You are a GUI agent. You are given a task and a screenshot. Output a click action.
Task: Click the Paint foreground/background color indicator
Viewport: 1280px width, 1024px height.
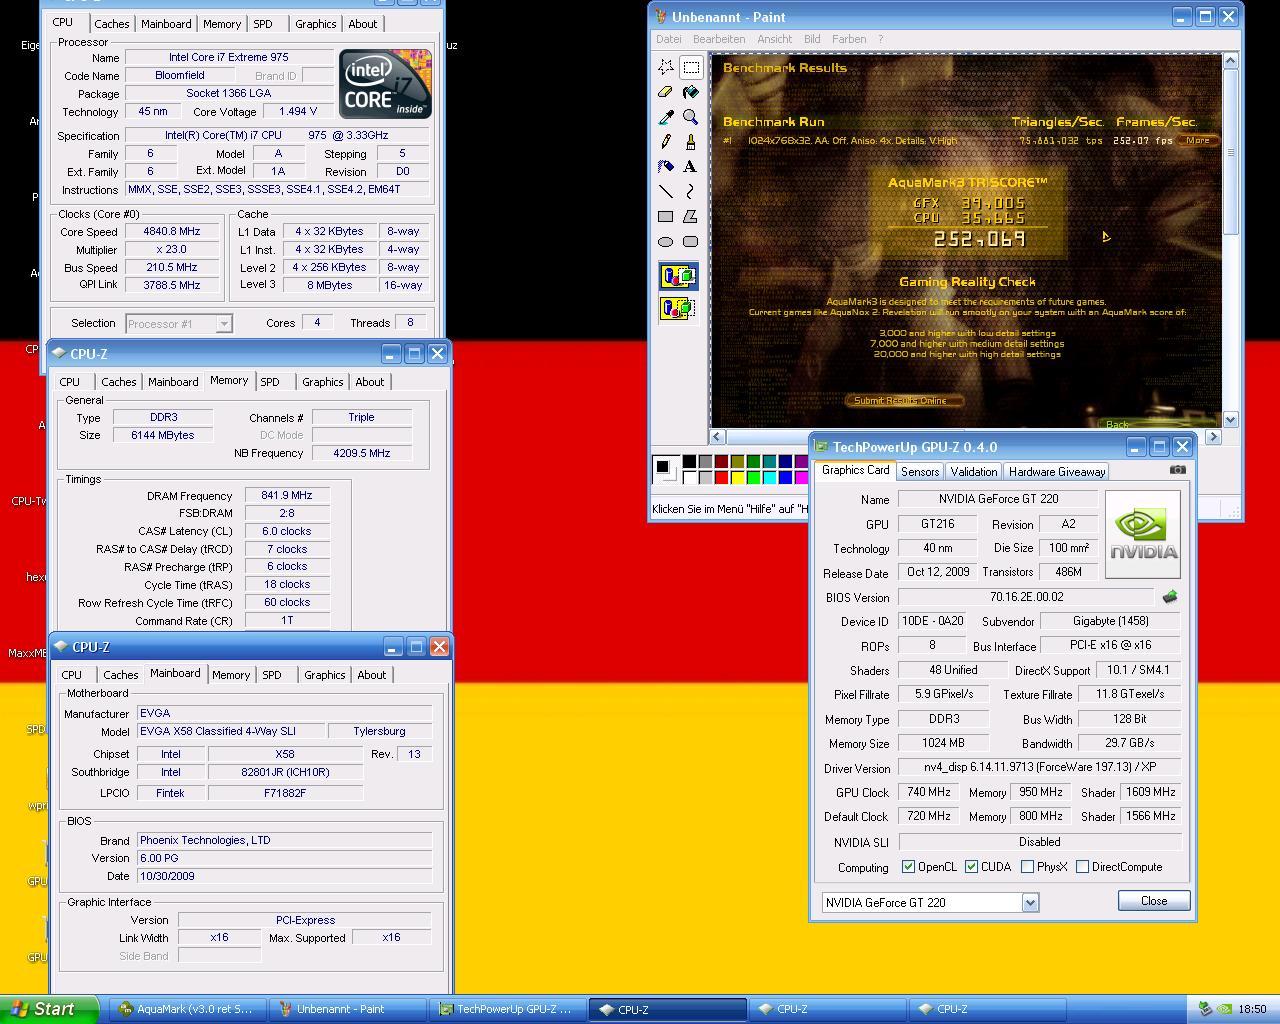tap(664, 468)
